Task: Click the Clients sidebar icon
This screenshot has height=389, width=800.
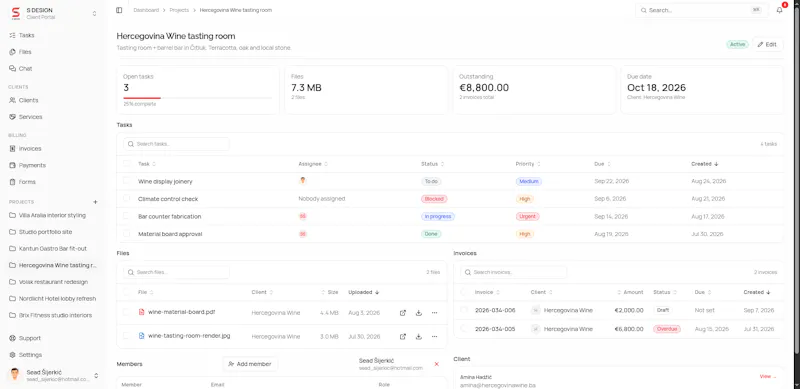Action: 12,100
